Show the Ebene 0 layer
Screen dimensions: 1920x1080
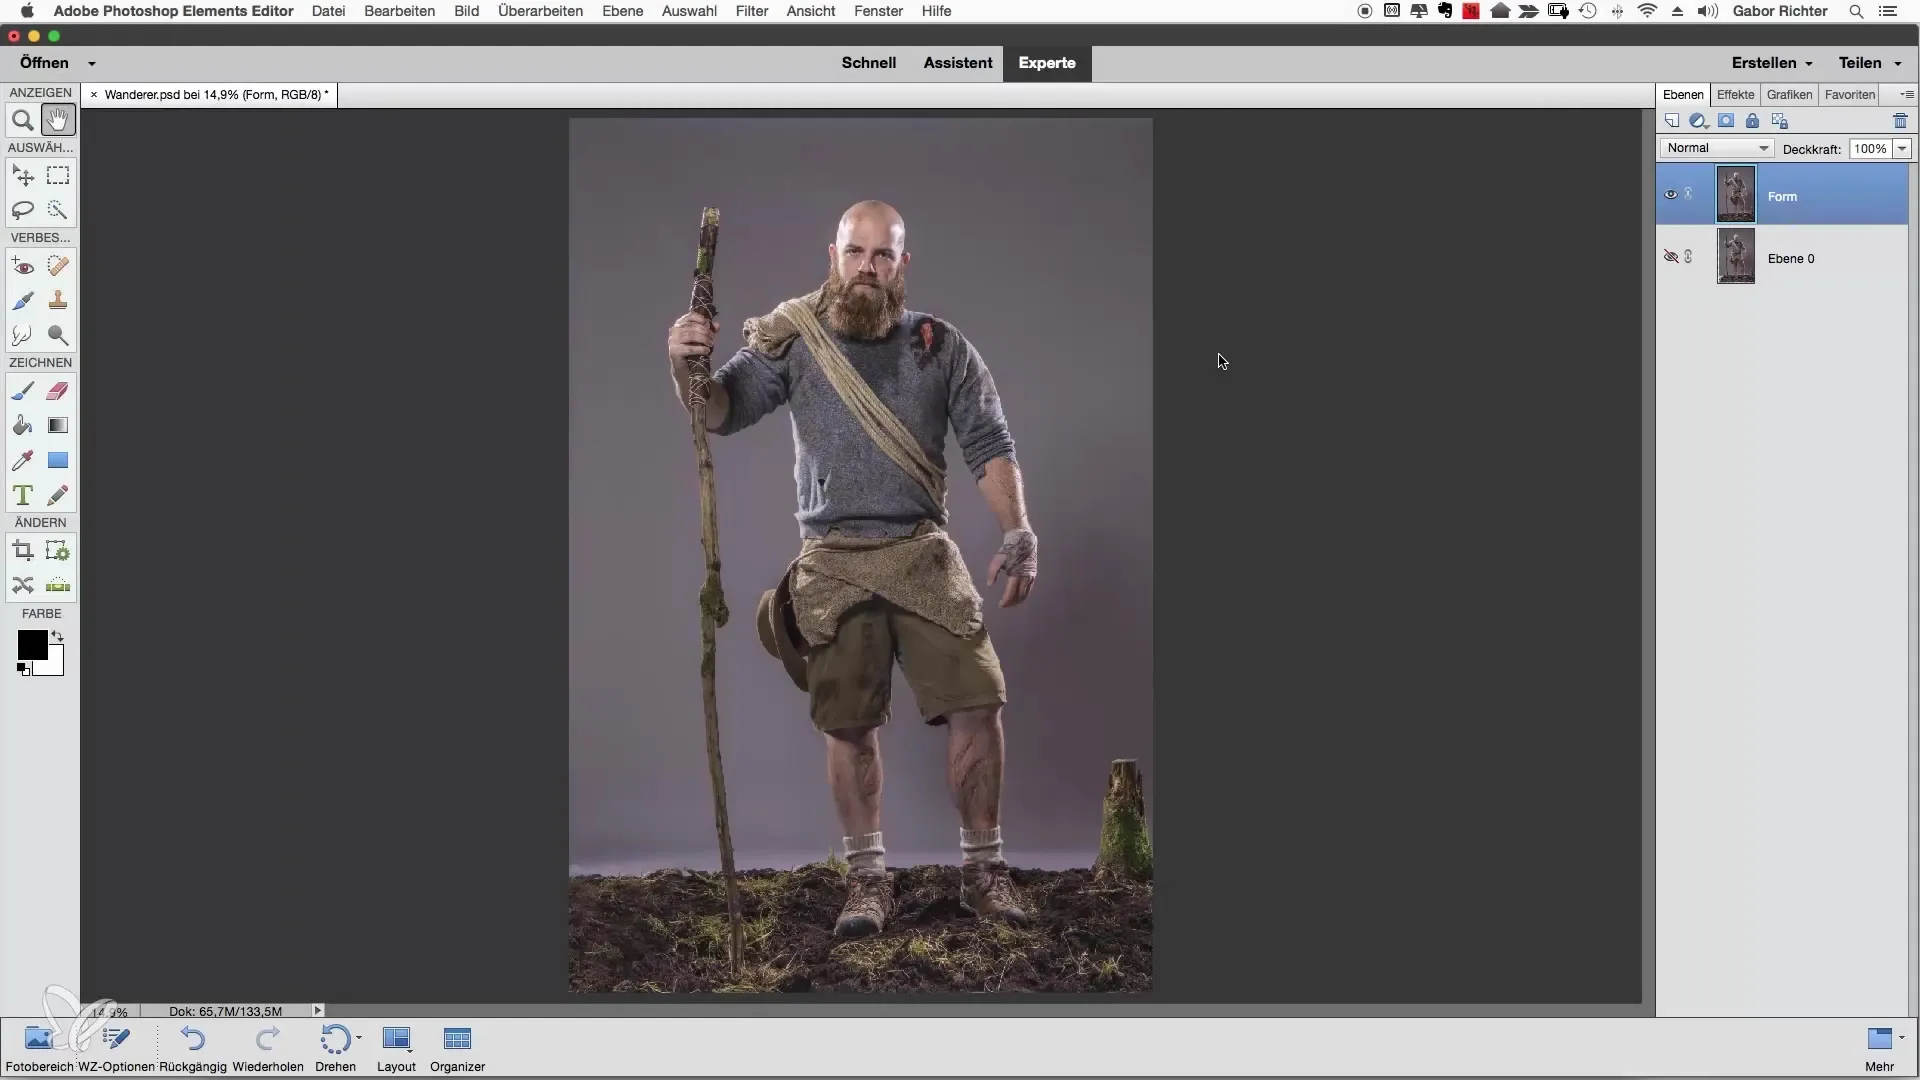point(1670,257)
